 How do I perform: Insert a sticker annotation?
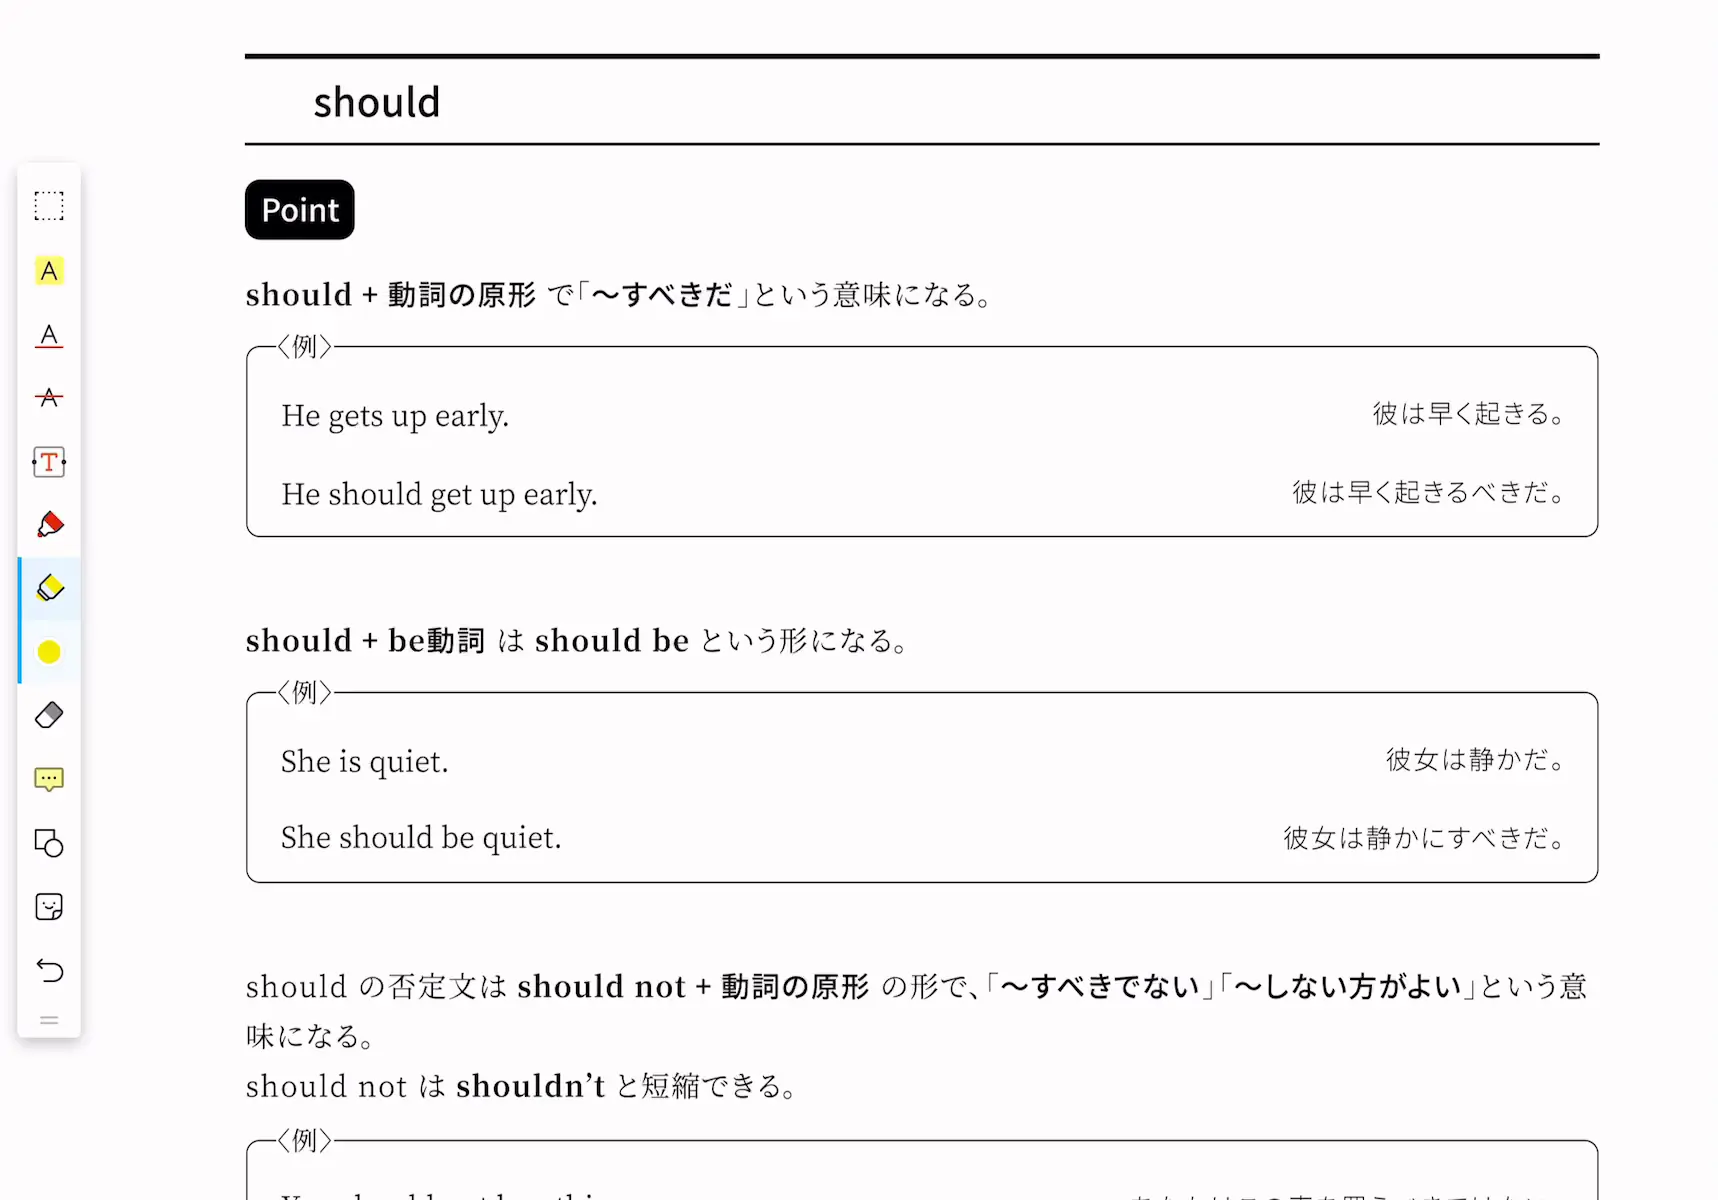(49, 907)
